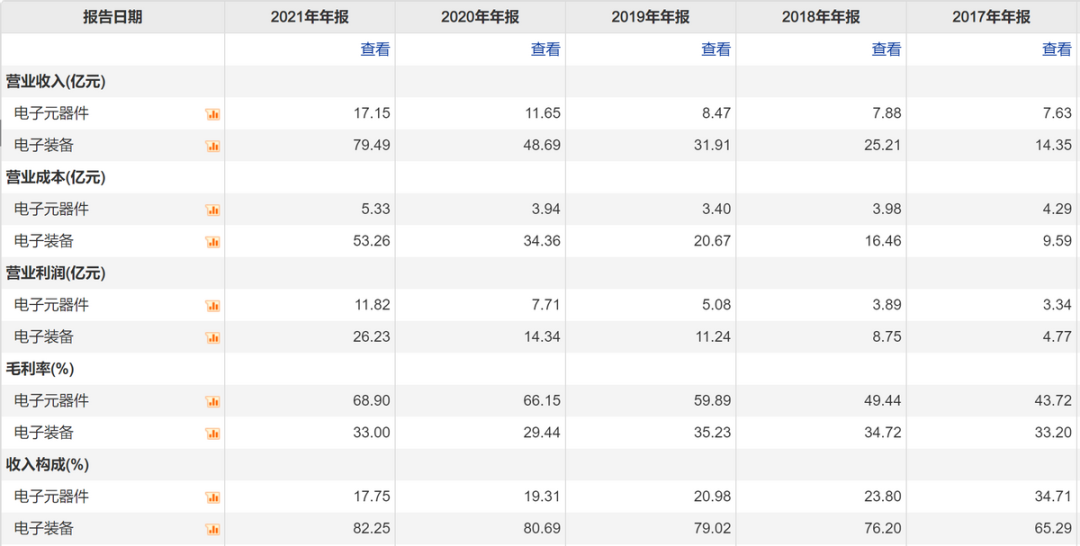Open chart icon for 电子元器件 under 收入构成
The width and height of the screenshot is (1080, 546).
pos(213,497)
